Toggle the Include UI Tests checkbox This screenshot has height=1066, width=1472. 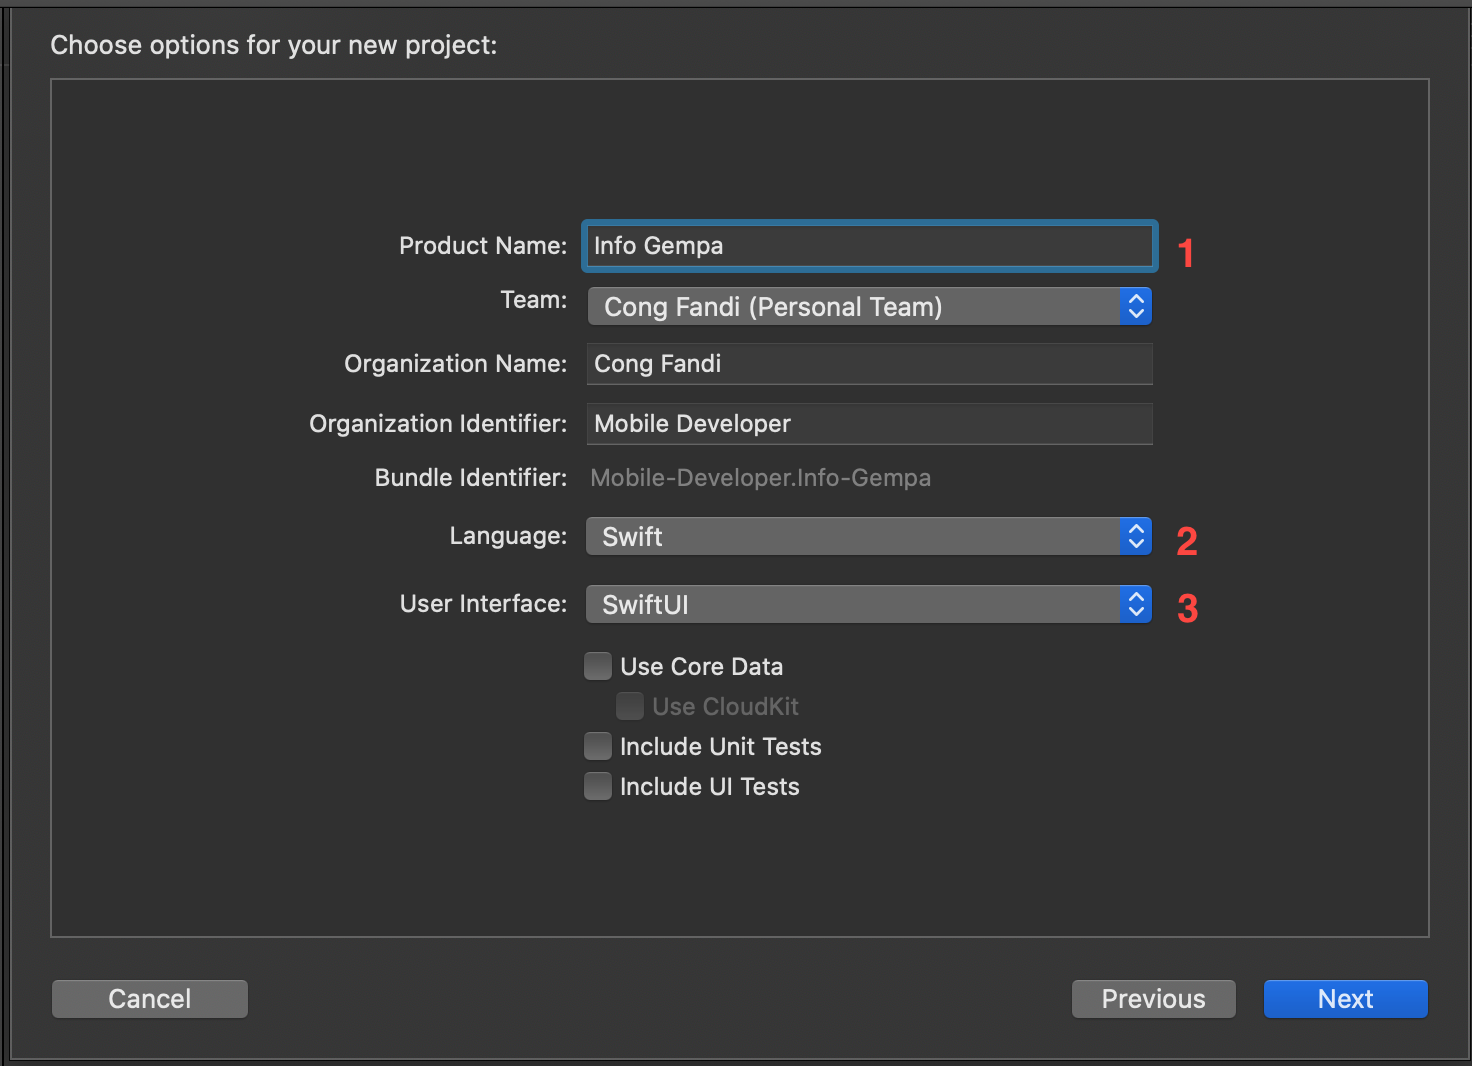tap(598, 787)
